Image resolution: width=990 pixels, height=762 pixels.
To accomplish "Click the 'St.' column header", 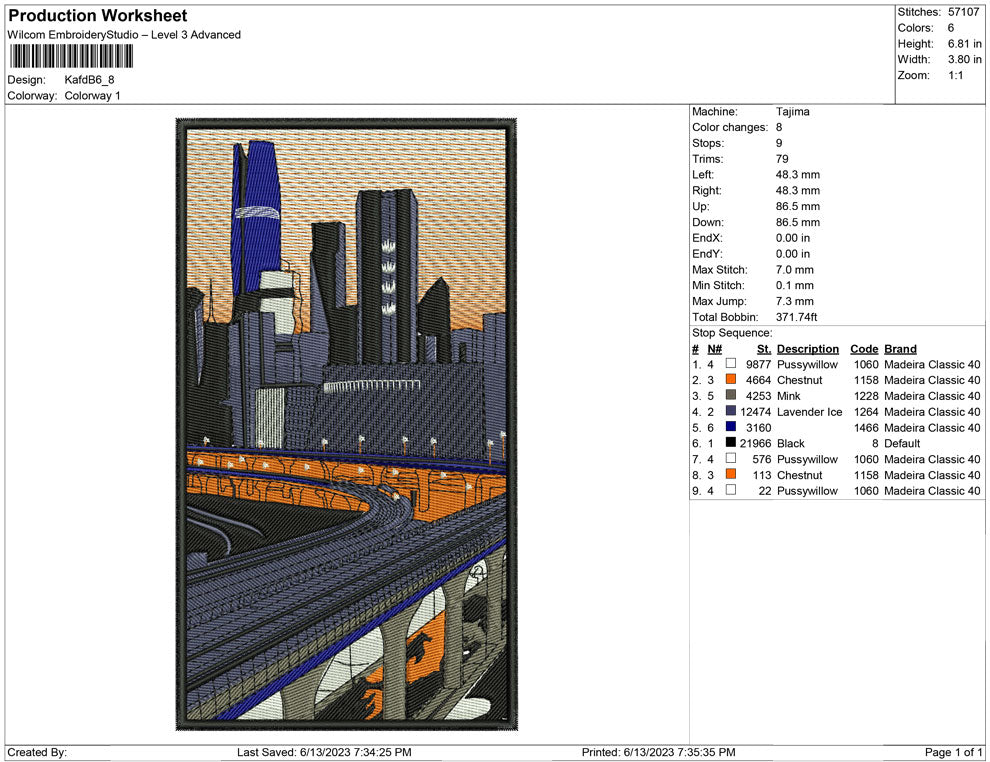I will click(764, 349).
